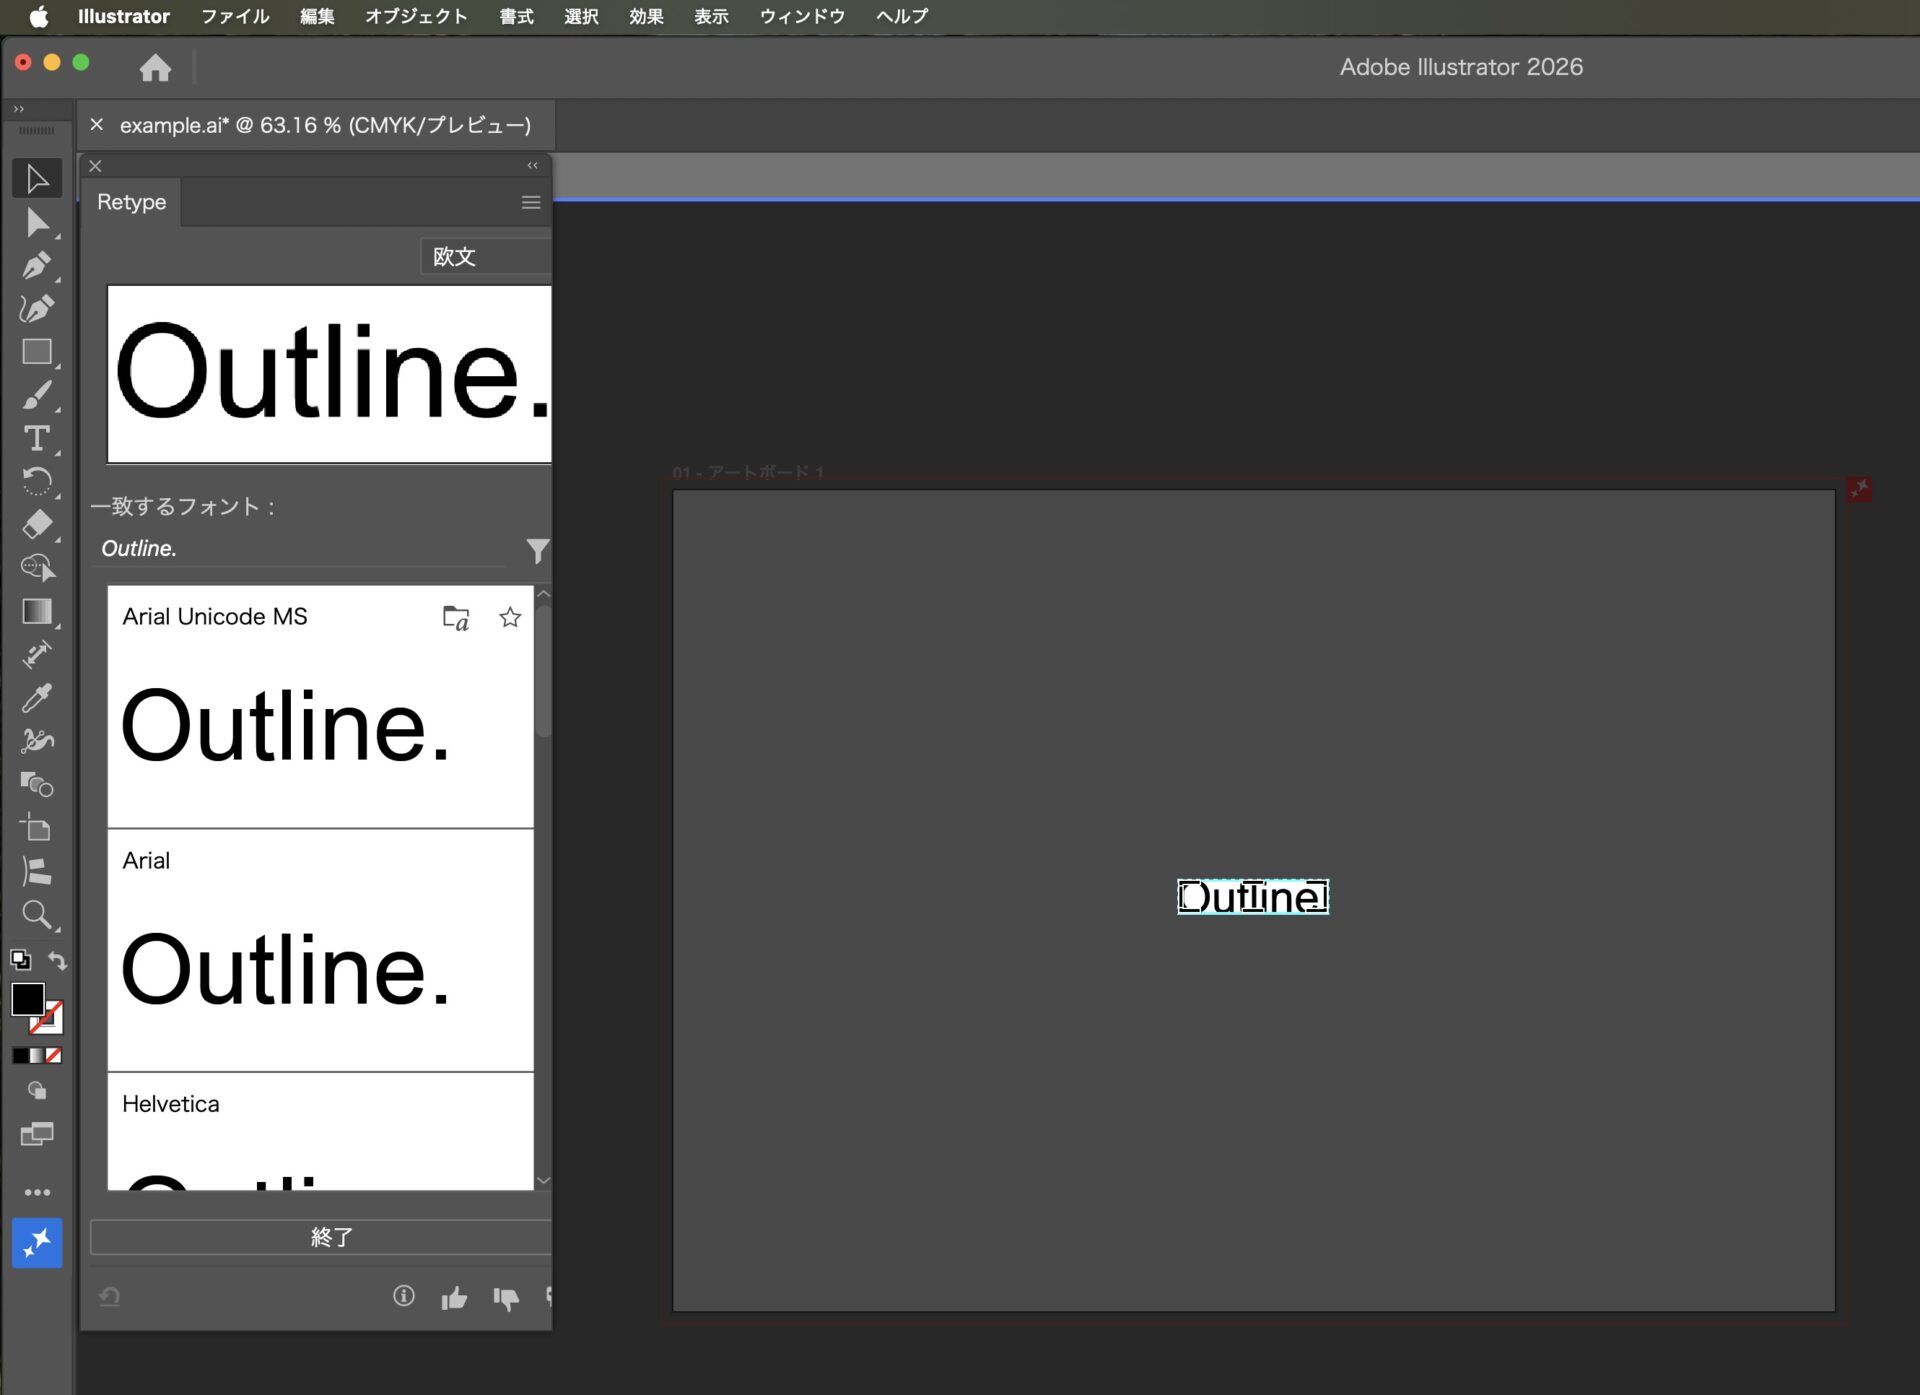
Task: Click the info button in Retype panel
Action: click(404, 1296)
